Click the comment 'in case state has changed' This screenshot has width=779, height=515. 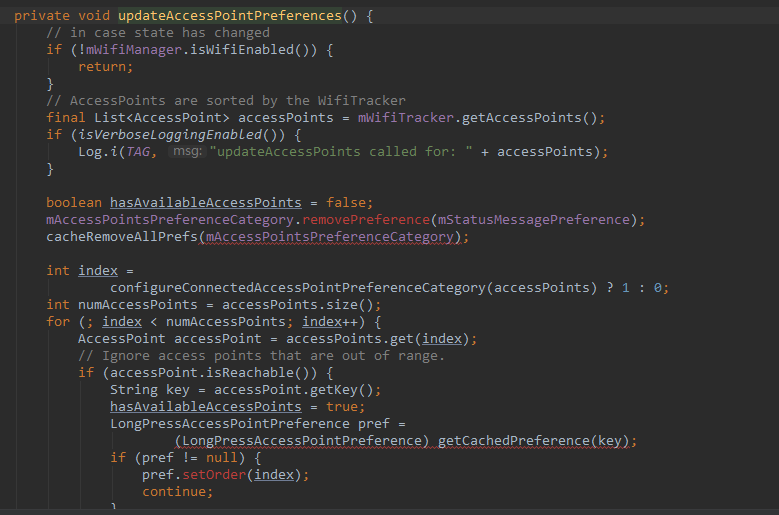click(158, 33)
